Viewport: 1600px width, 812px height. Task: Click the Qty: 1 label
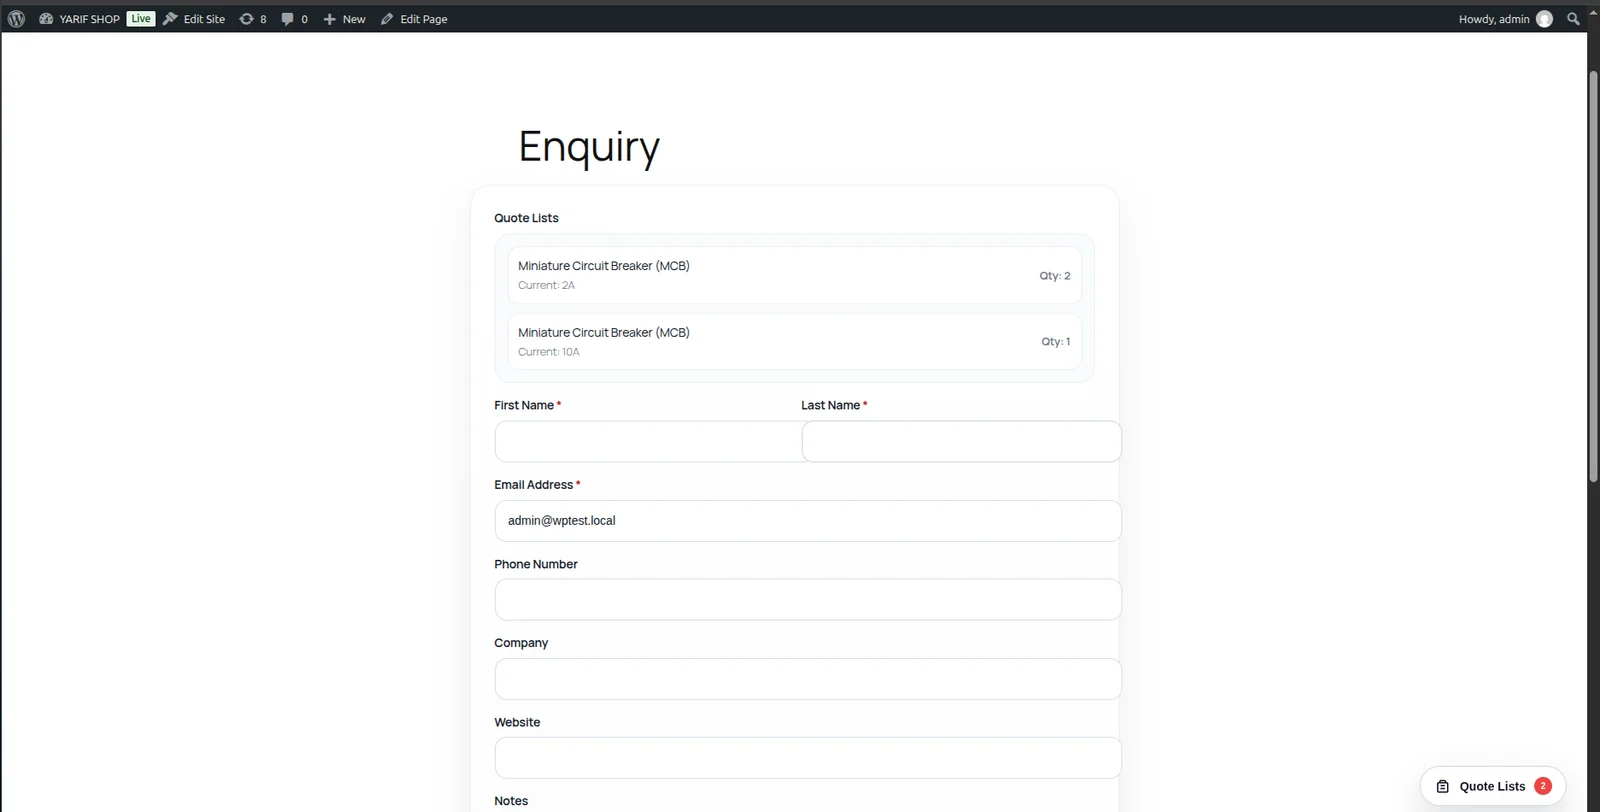1056,341
